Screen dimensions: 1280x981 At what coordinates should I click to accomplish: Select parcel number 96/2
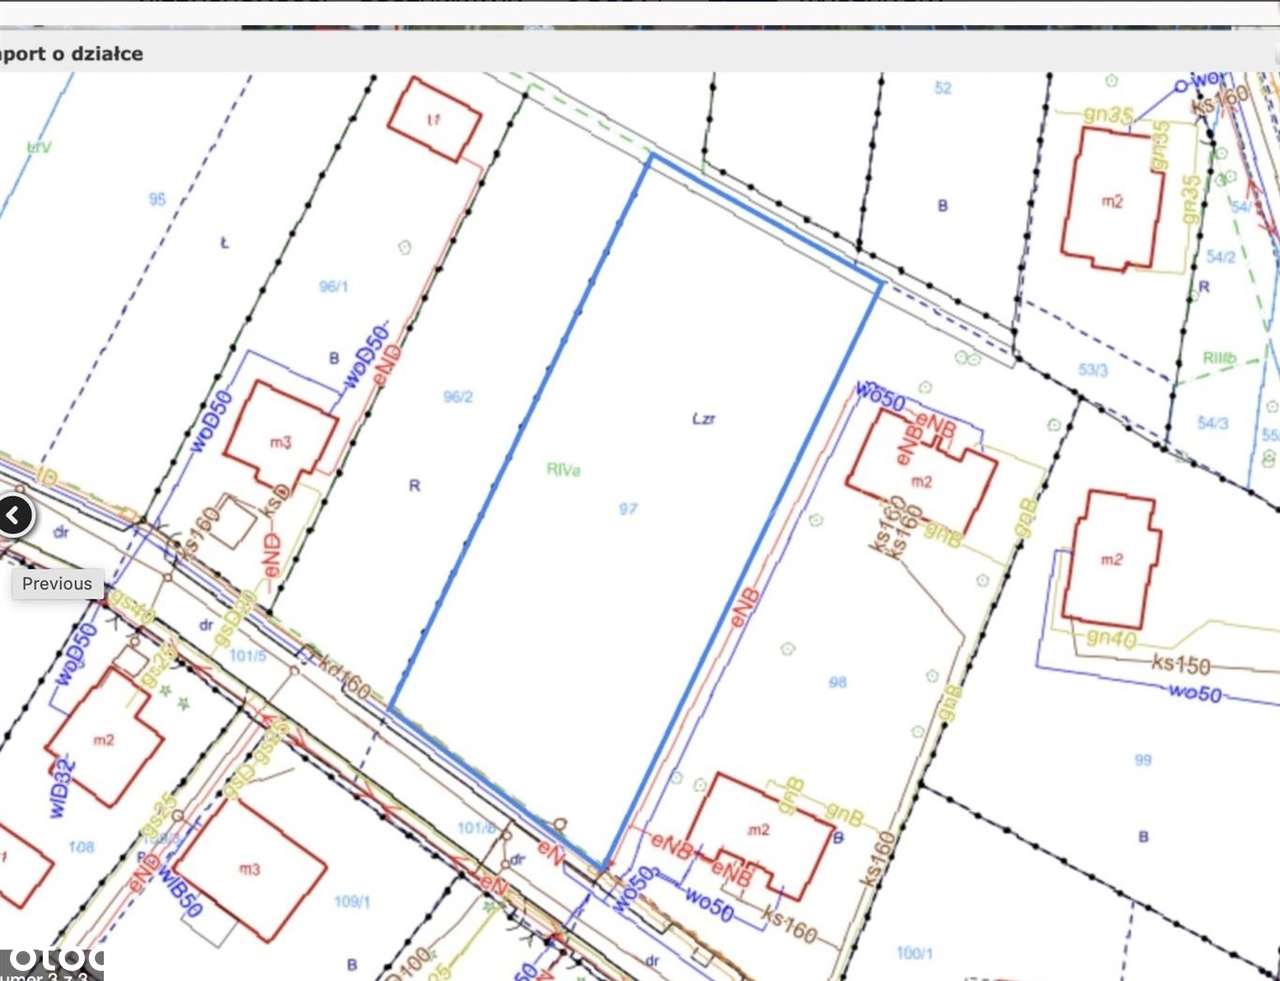tap(458, 397)
